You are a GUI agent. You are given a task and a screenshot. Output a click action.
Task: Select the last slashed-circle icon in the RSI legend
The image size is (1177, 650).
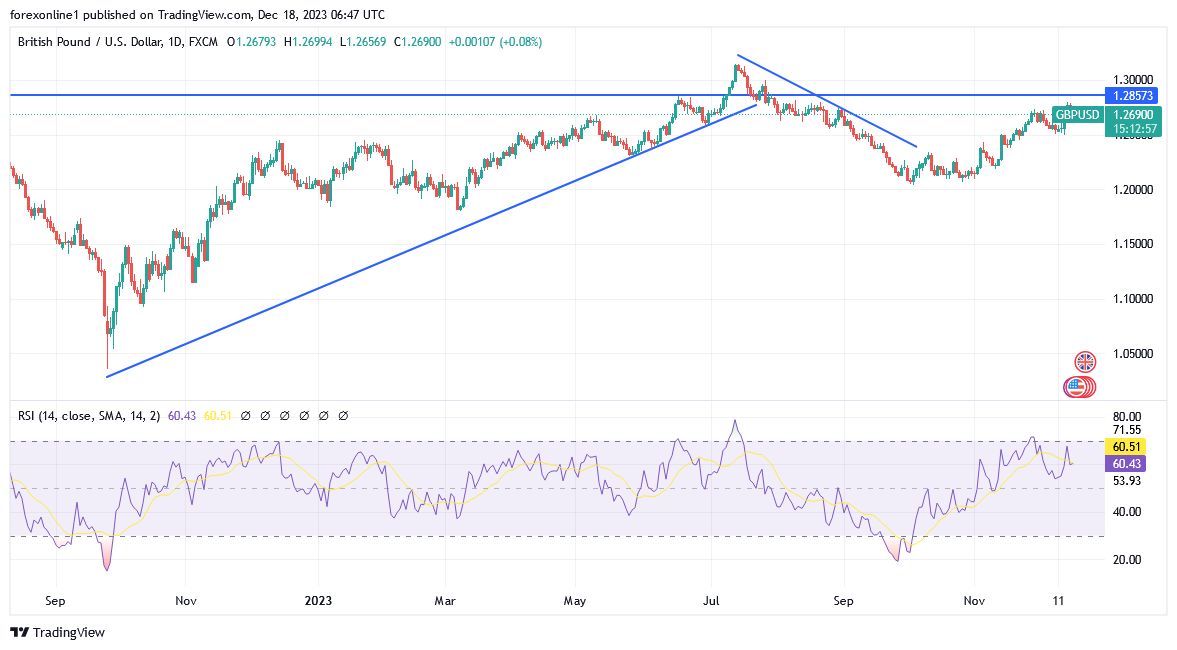click(x=343, y=414)
